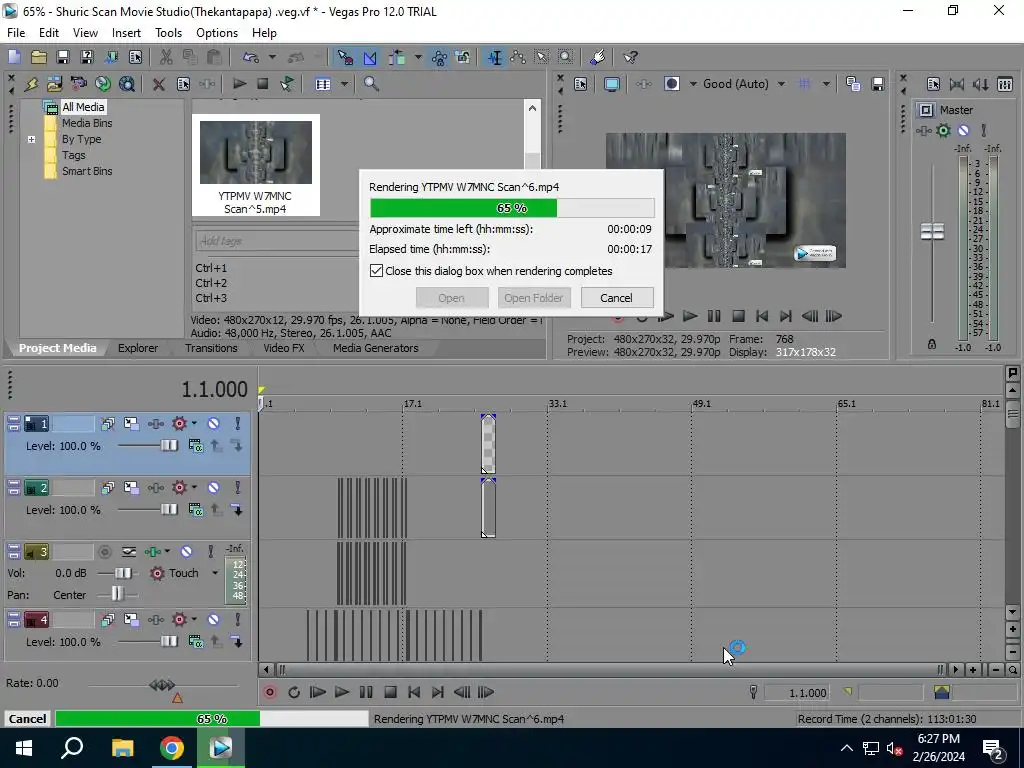The width and height of the screenshot is (1024, 768).
Task: Click the Undo arrow icon
Action: coord(251,57)
